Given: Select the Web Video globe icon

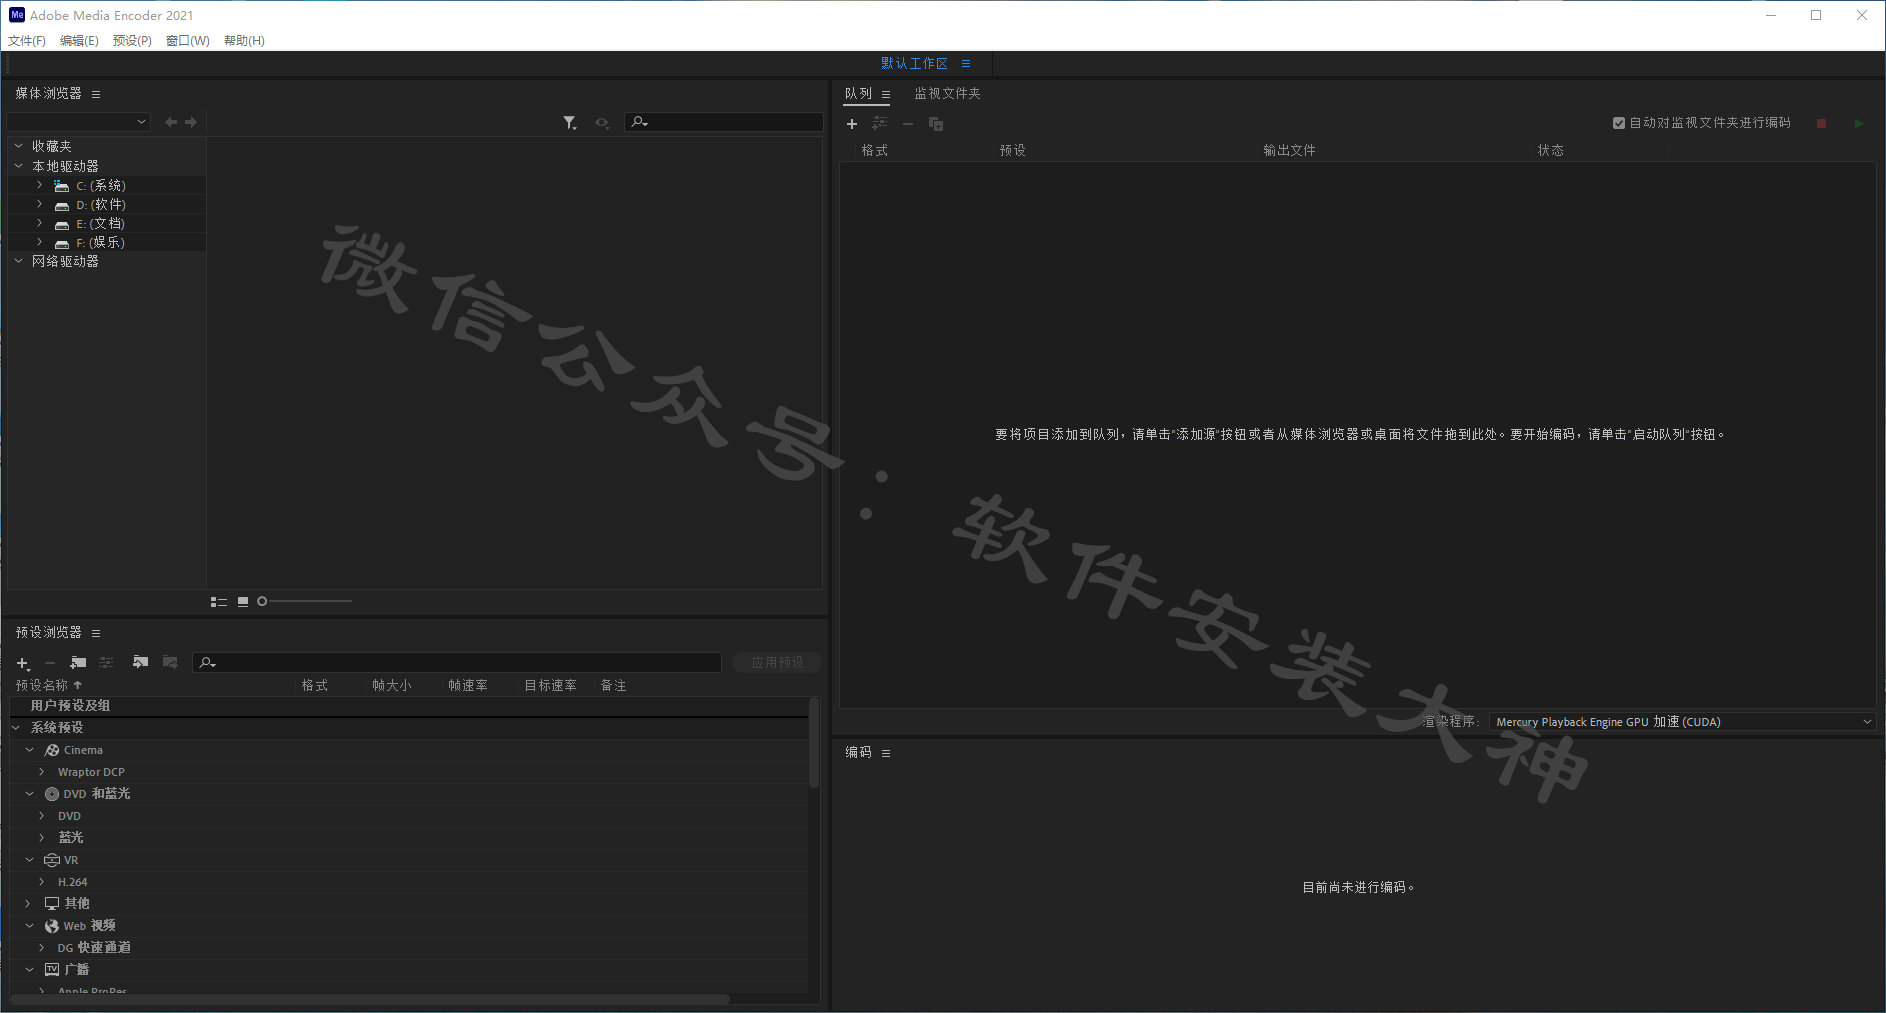Looking at the screenshot, I should pyautogui.click(x=52, y=926).
